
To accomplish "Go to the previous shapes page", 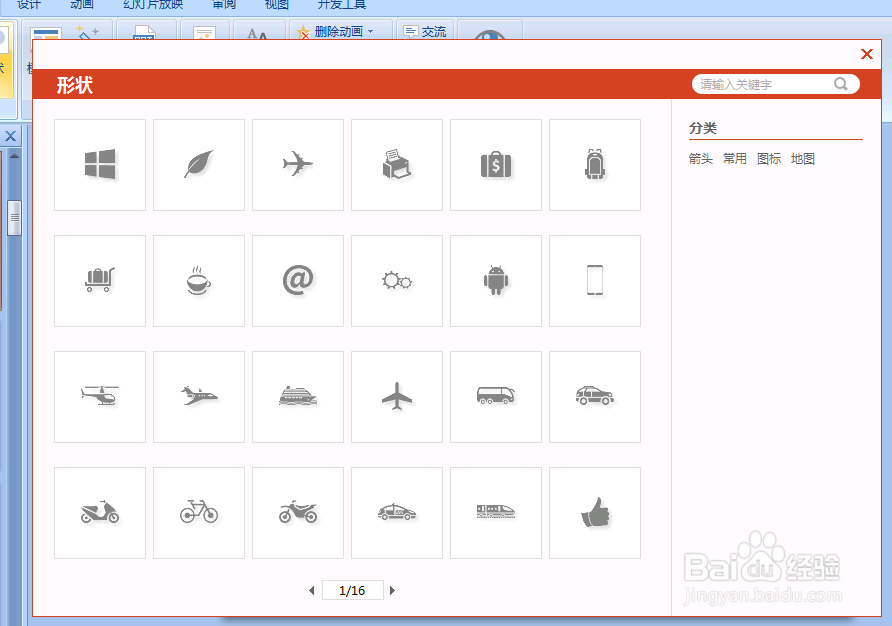I will tap(312, 591).
